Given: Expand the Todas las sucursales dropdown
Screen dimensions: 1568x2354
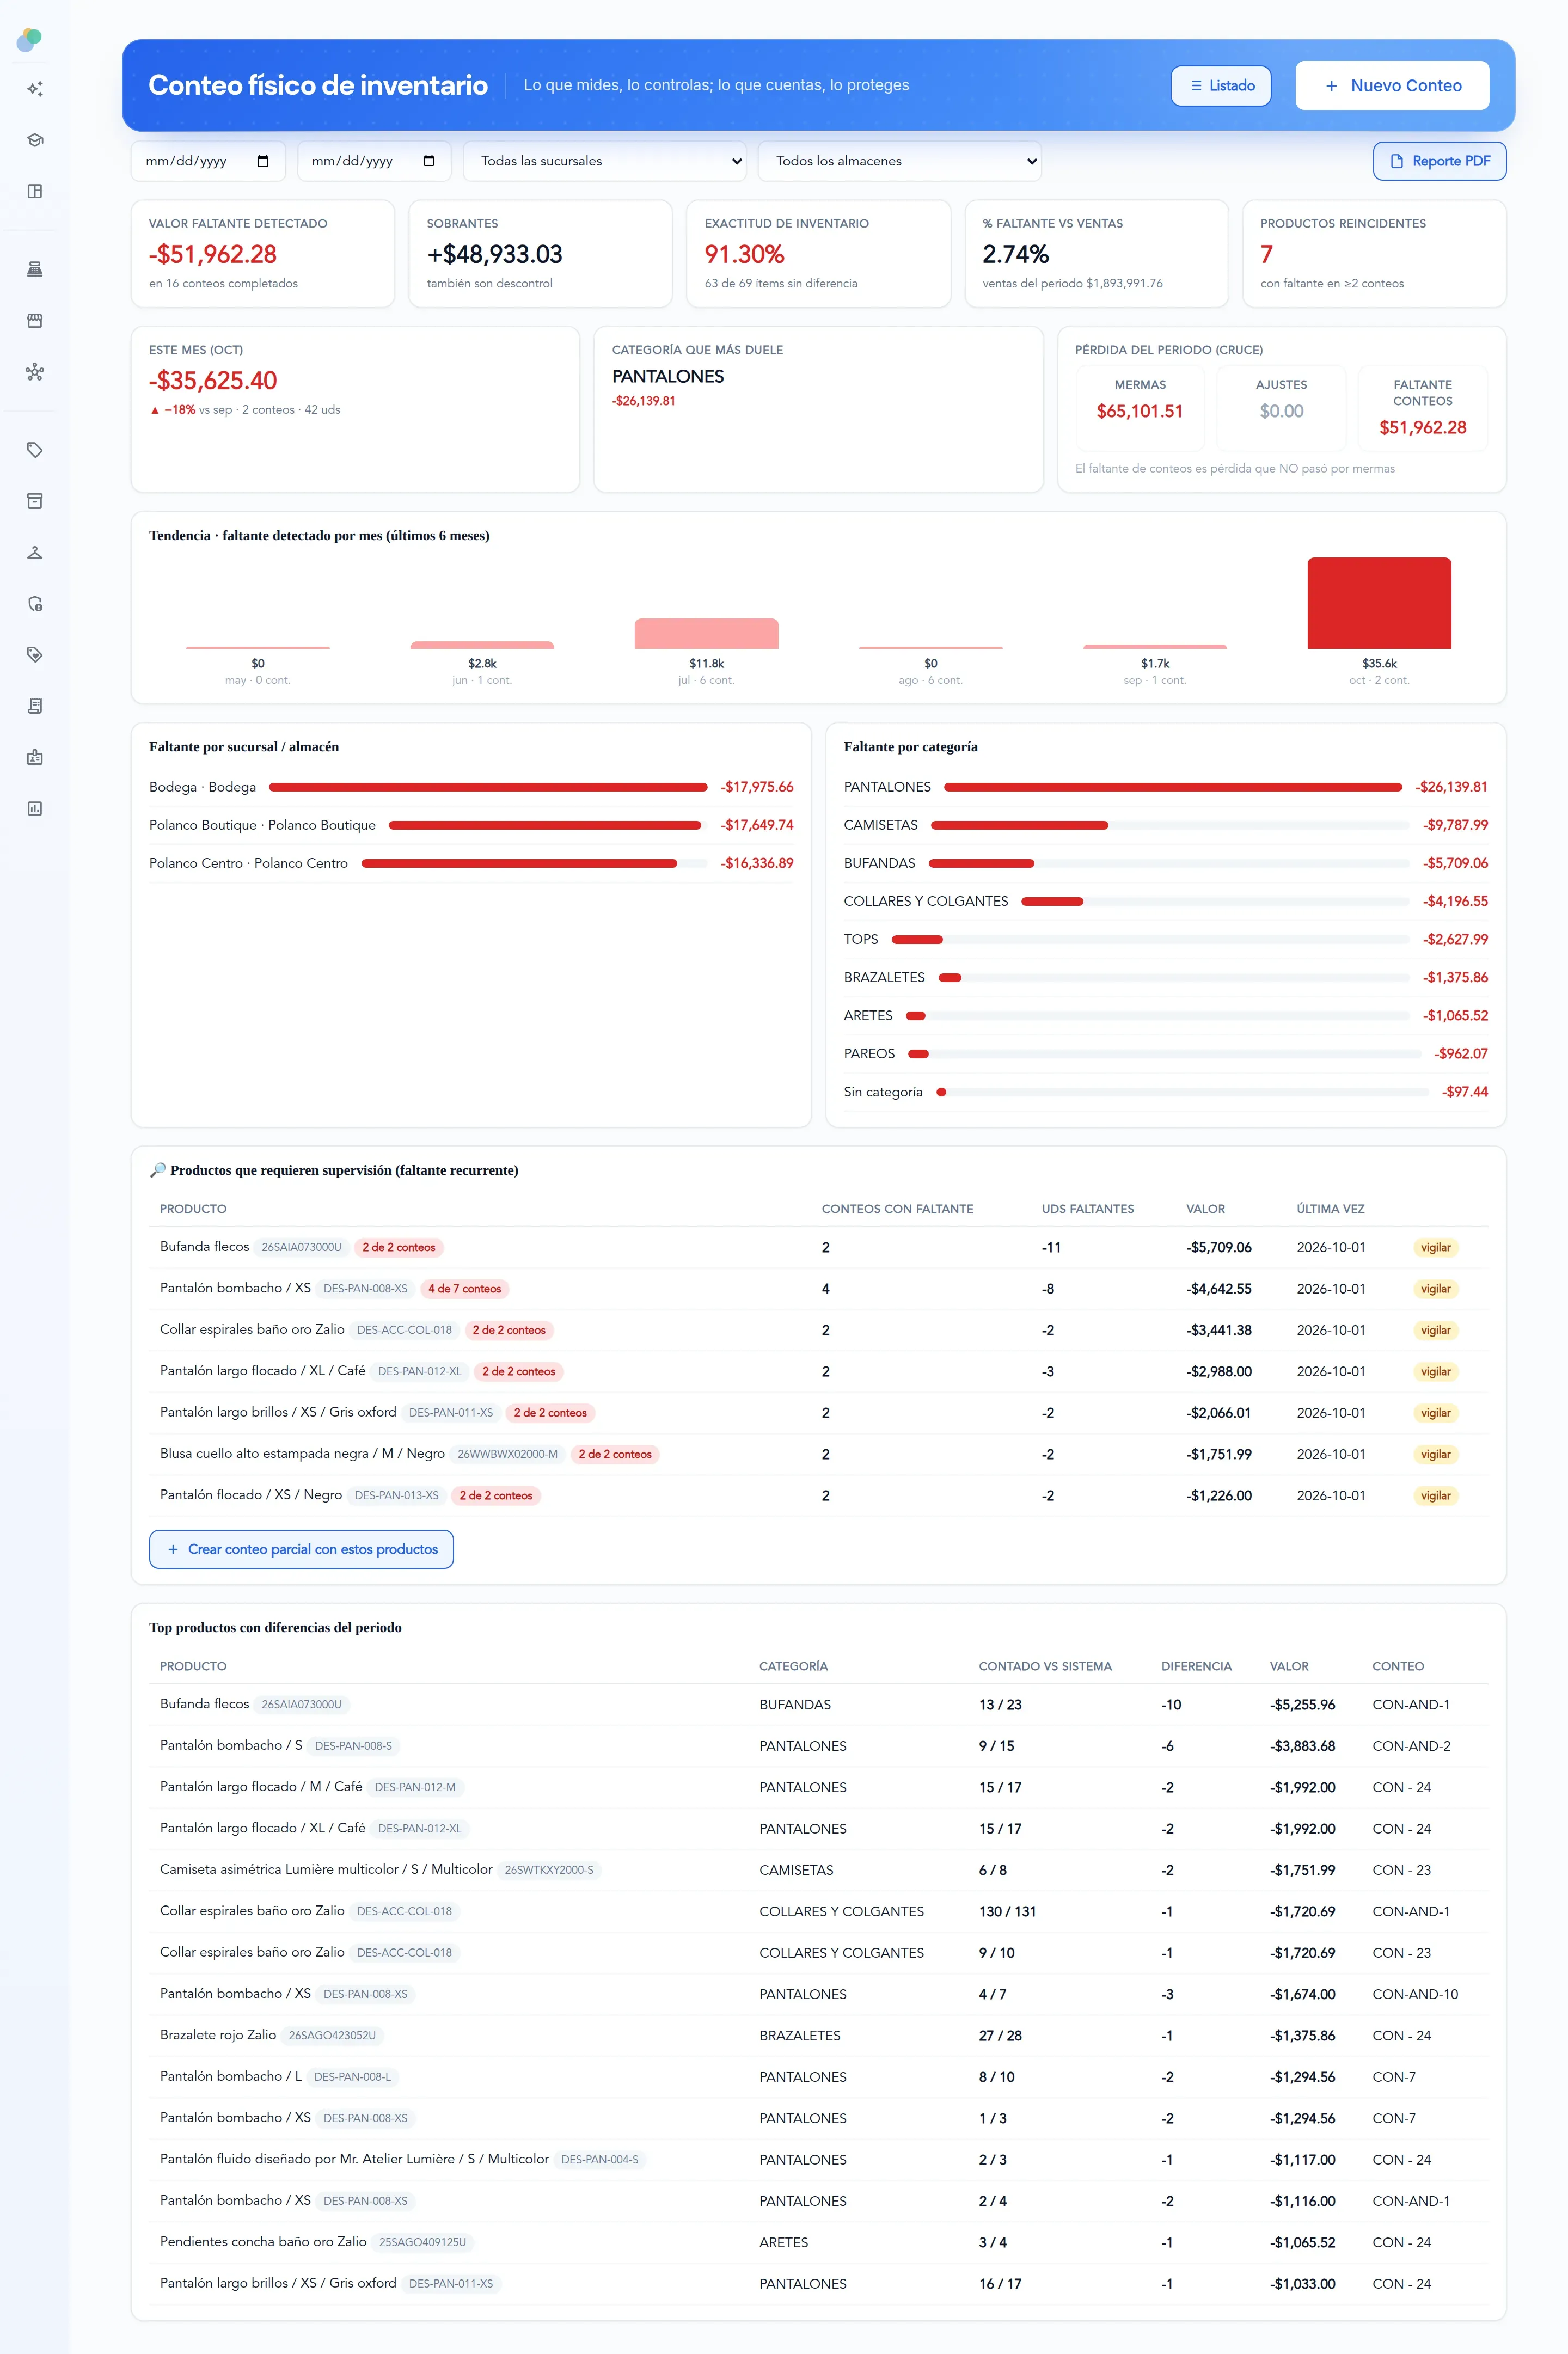Looking at the screenshot, I should [605, 161].
